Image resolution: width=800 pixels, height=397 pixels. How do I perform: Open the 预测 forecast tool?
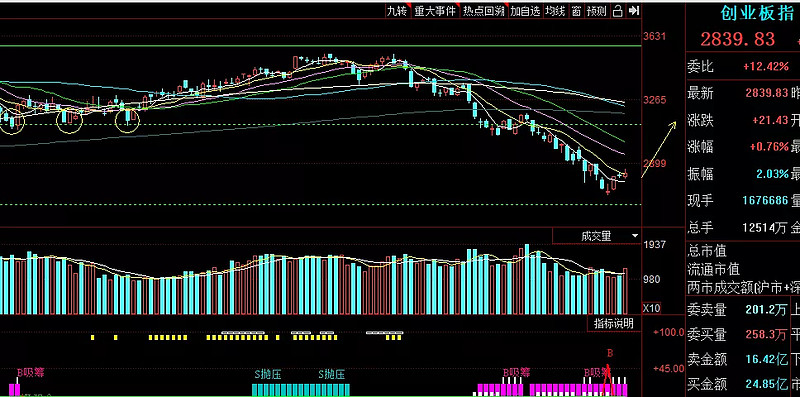tap(596, 11)
